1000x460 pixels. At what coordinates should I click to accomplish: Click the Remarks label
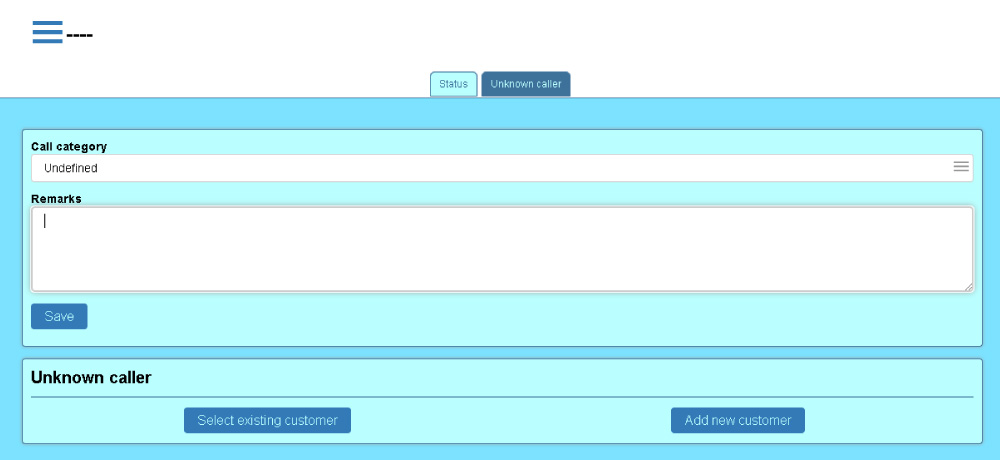point(56,199)
